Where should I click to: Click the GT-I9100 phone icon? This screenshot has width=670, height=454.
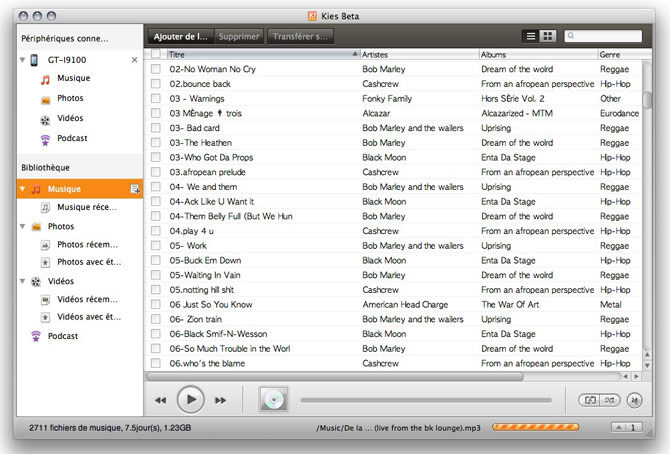[x=34, y=60]
